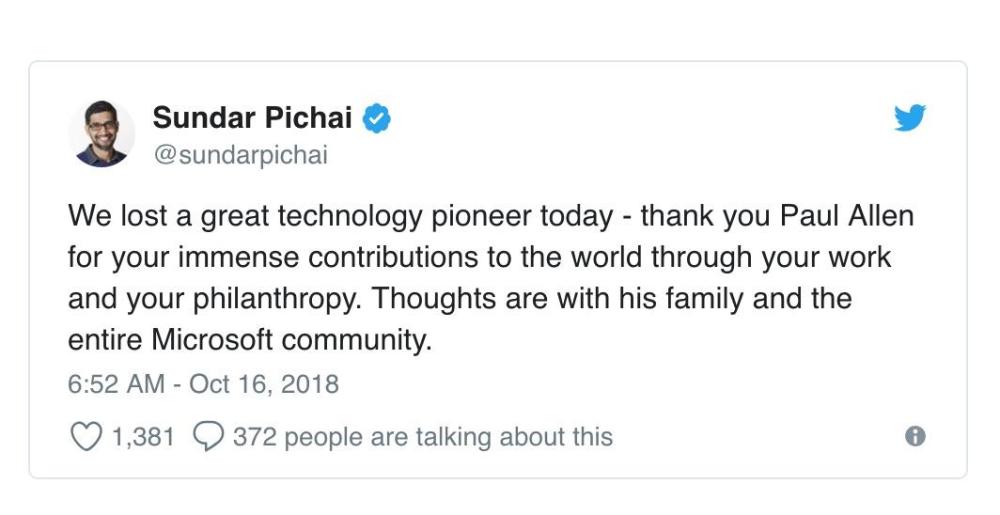Click the Twitter bird logo
The width and height of the screenshot is (1000, 515).
909,118
